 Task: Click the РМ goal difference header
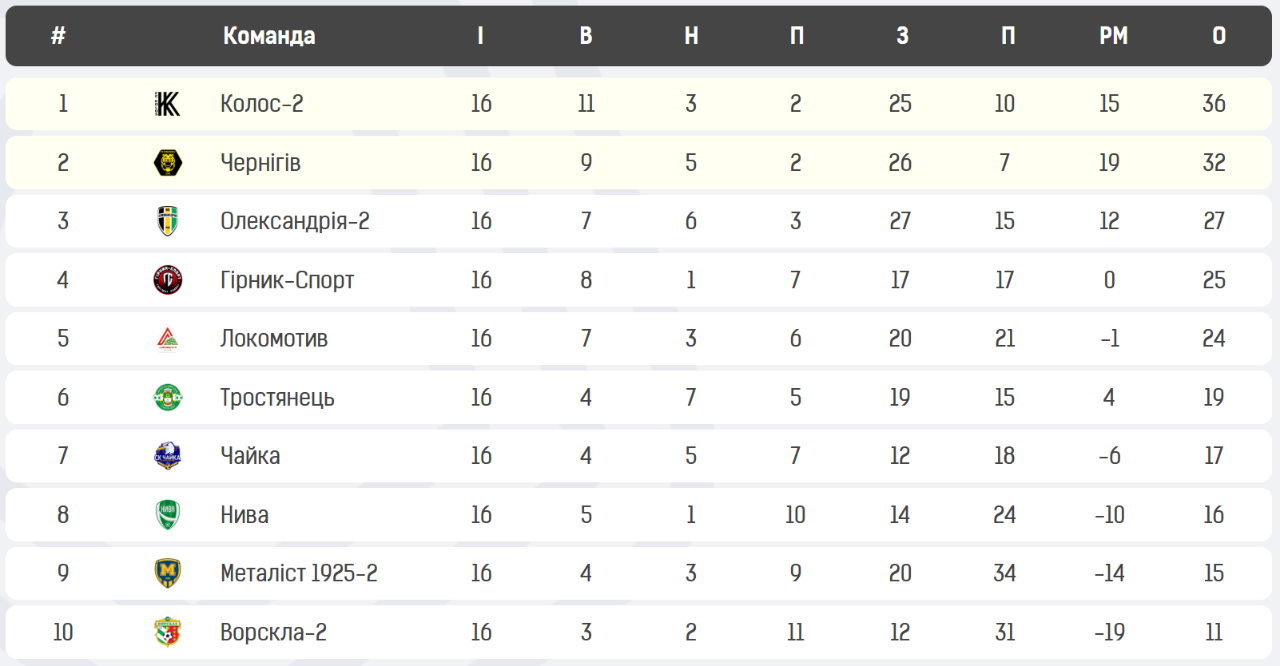[x=1113, y=36]
